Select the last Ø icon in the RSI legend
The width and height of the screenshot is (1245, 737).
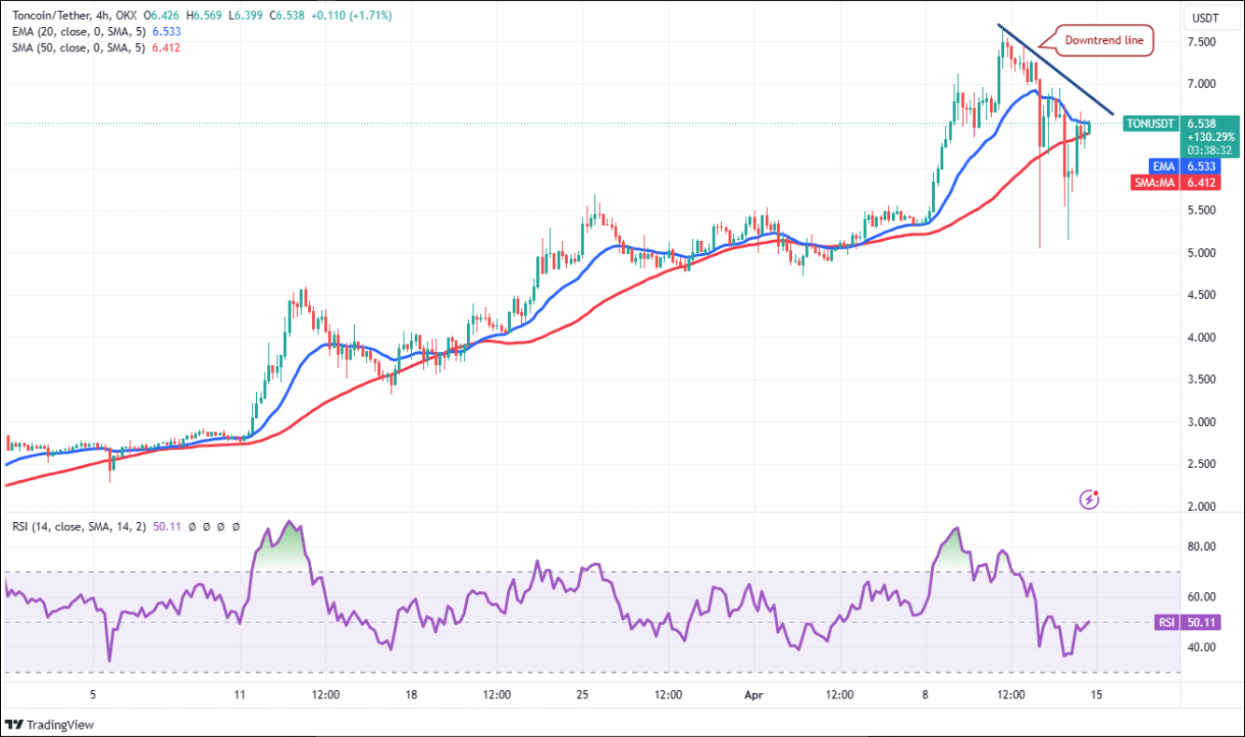click(234, 526)
